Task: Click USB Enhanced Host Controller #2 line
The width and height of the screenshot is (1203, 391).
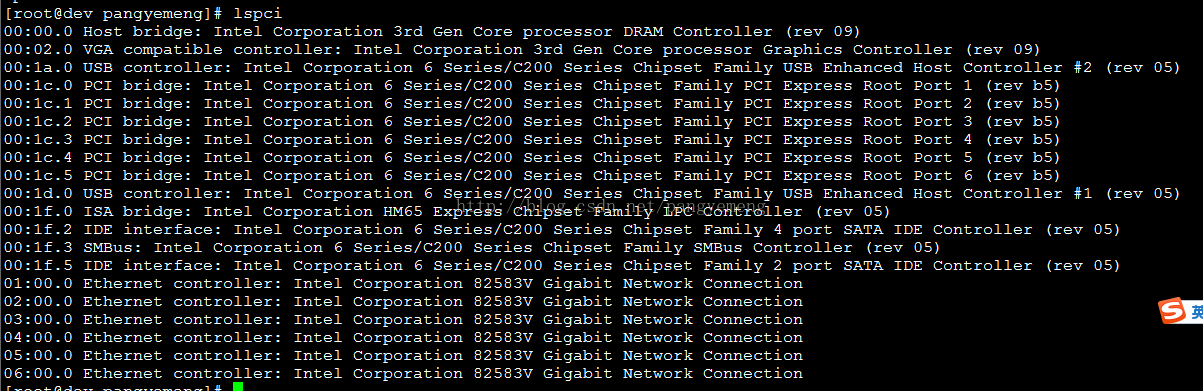Action: 592,68
